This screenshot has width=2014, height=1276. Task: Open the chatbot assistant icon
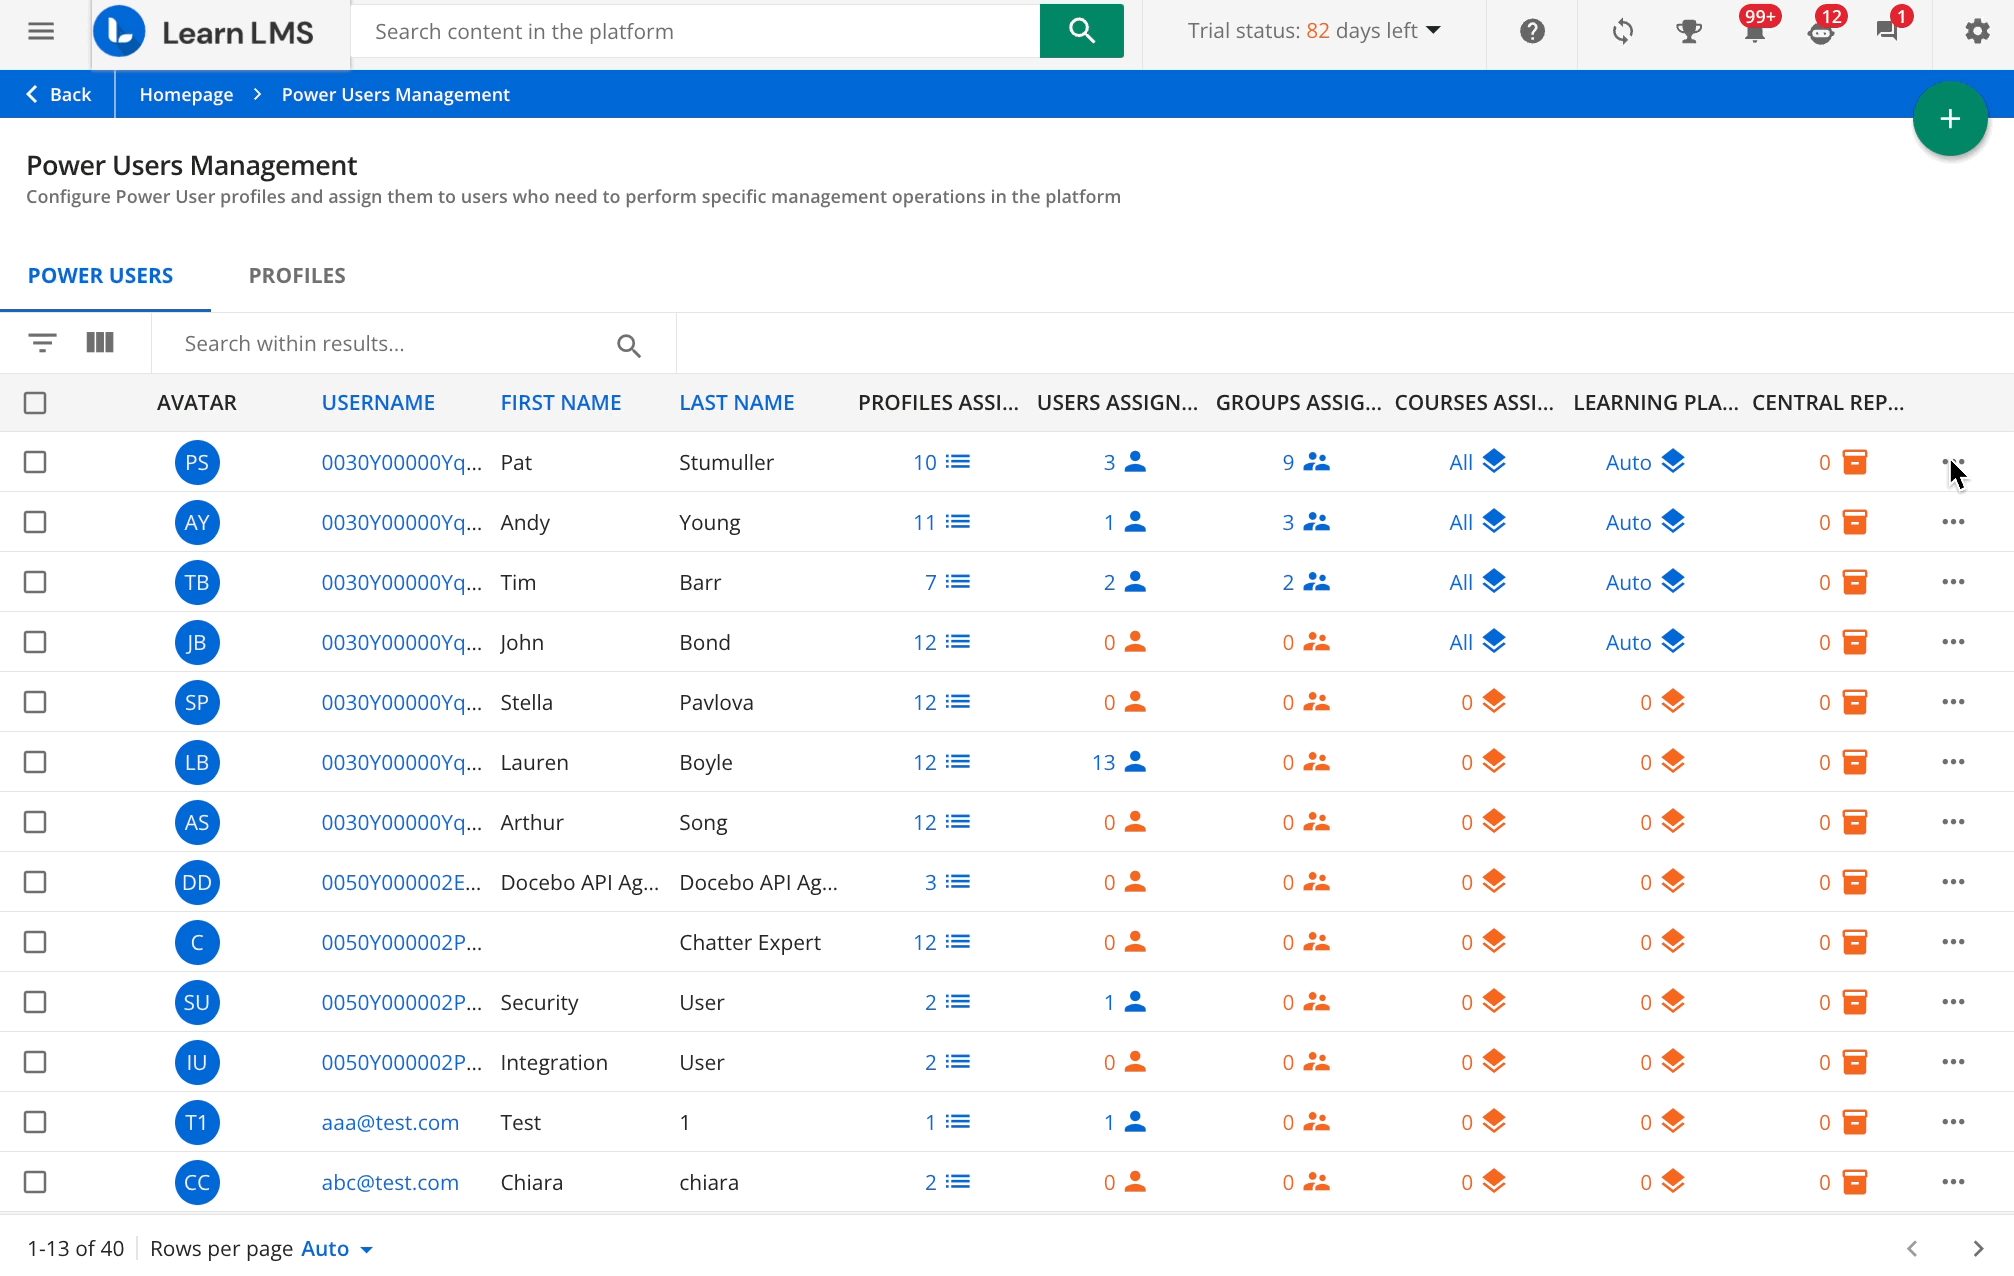click(1822, 31)
